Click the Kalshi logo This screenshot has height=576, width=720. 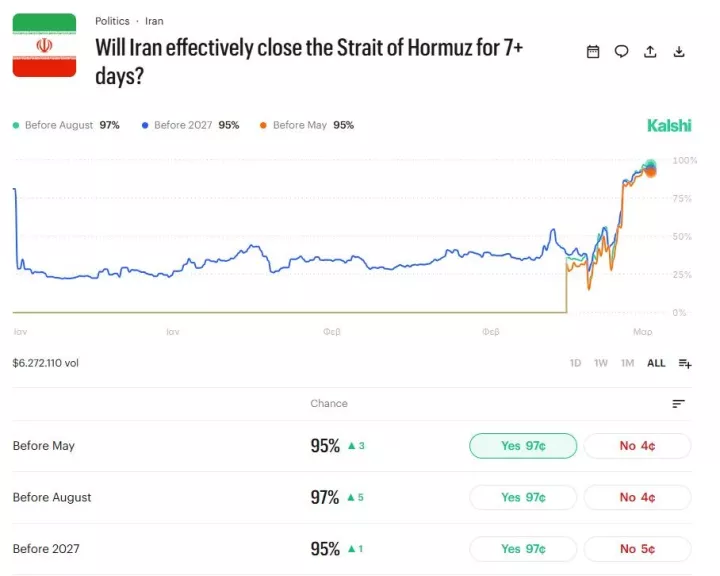point(669,125)
